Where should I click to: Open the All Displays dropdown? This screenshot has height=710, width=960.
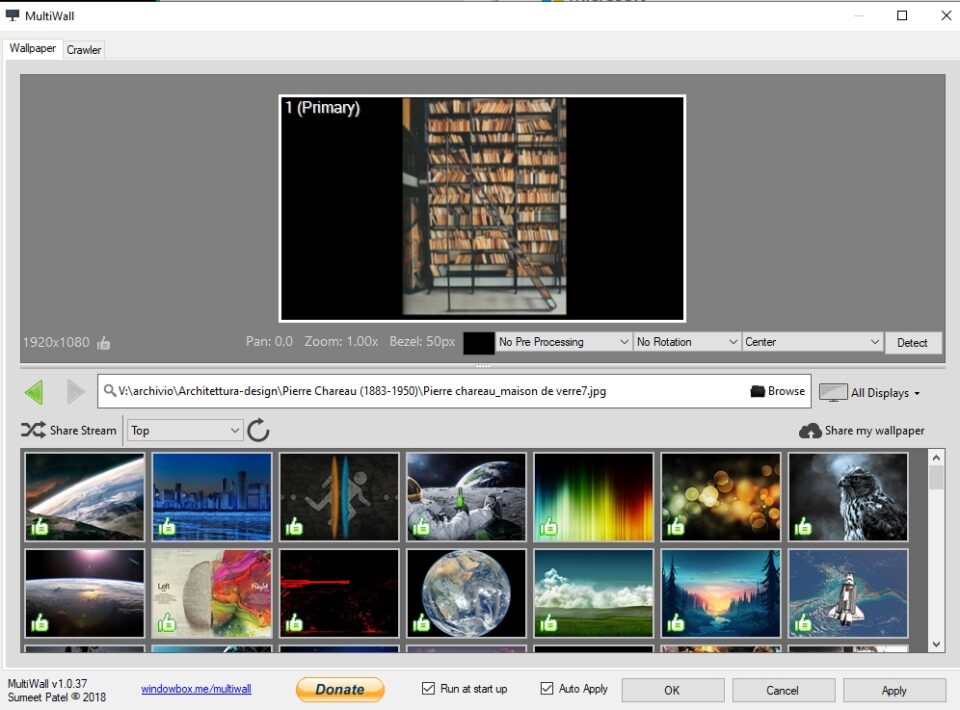(870, 393)
